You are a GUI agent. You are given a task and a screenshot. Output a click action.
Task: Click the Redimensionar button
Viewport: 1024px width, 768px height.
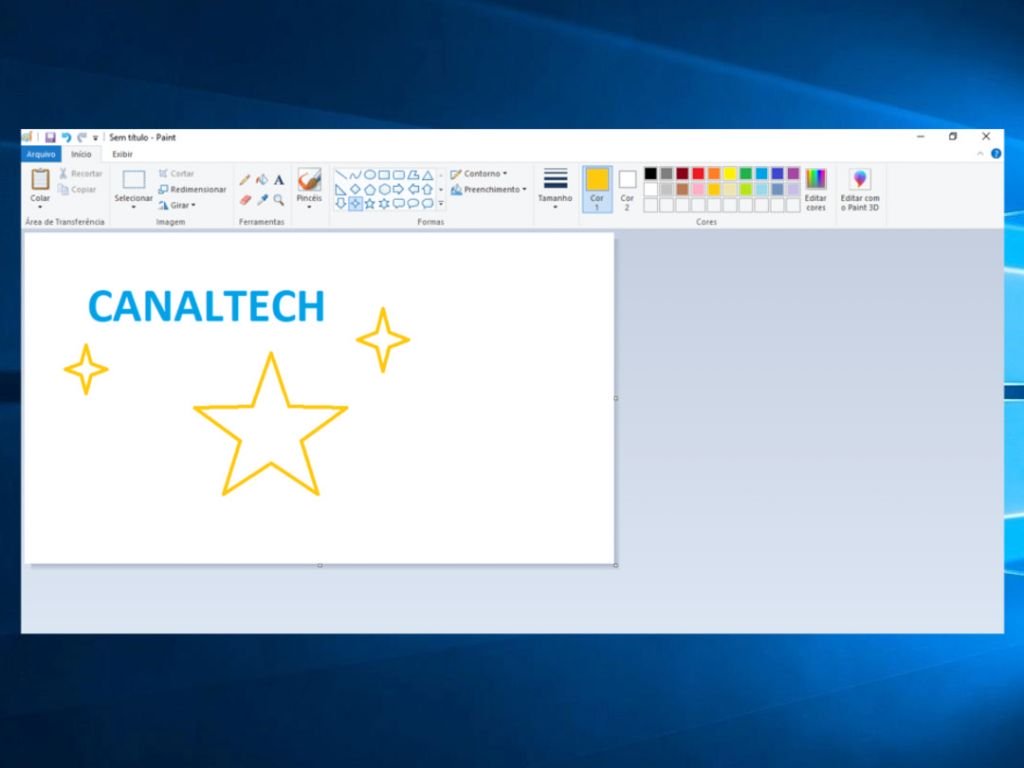(x=193, y=189)
